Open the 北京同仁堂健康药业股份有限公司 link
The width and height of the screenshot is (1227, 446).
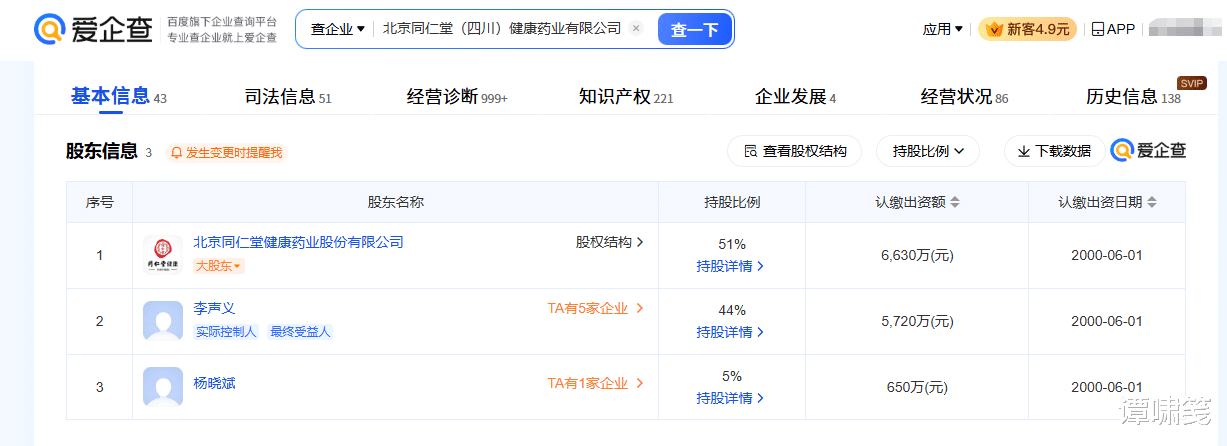click(298, 242)
